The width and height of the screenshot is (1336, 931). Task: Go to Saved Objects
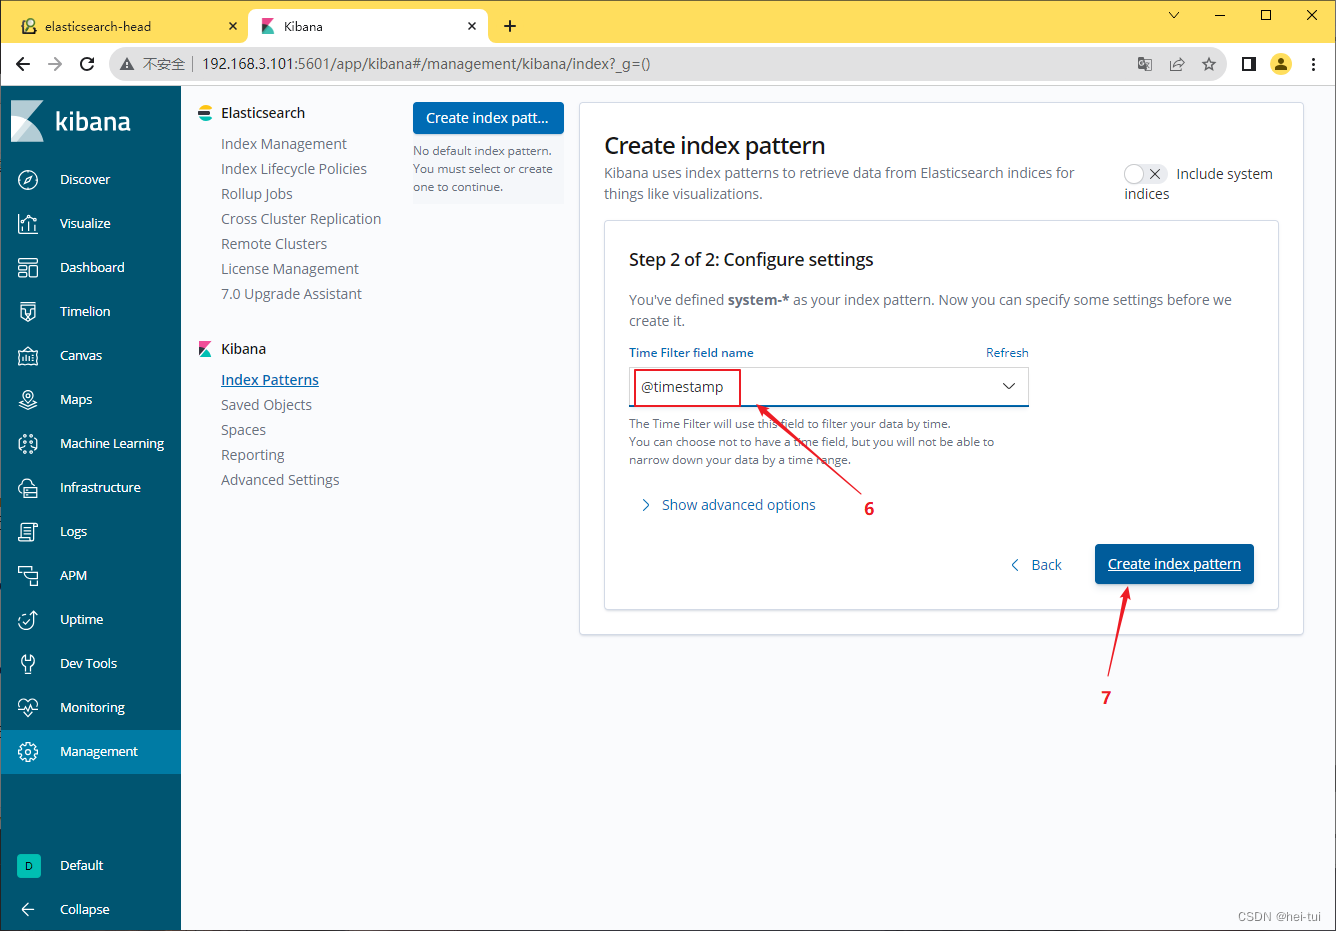coord(266,405)
